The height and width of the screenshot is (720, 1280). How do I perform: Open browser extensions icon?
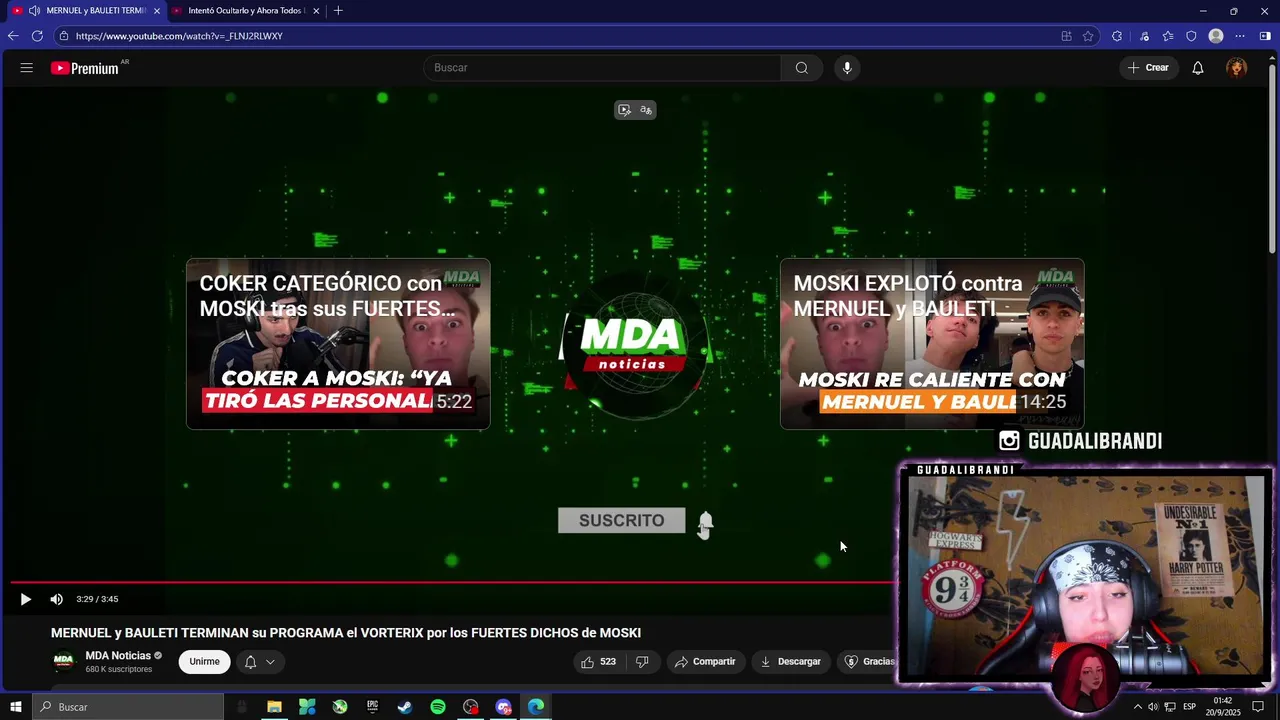pos(1117,36)
